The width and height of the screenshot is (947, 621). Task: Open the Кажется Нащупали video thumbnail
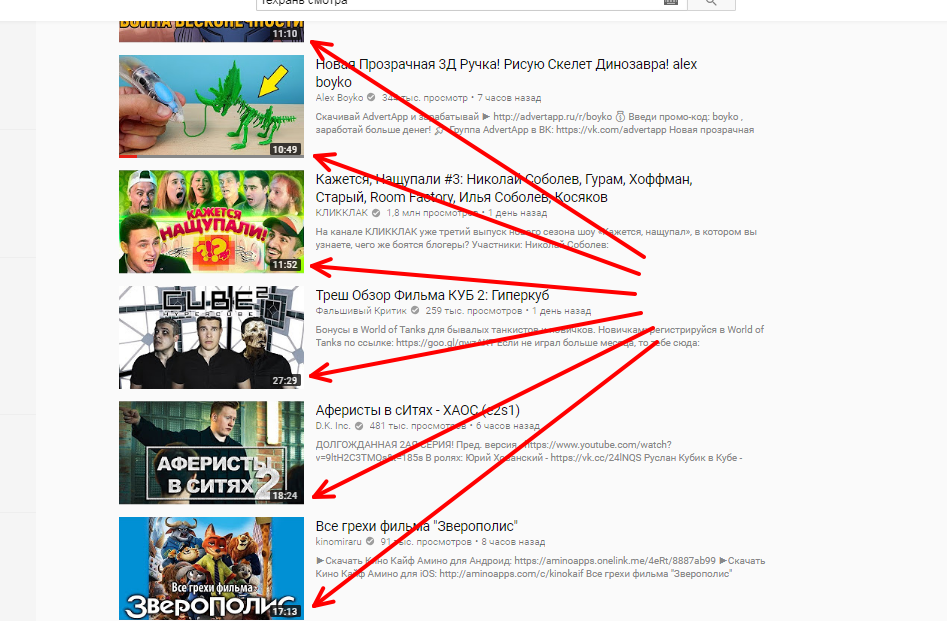pyautogui.click(x=211, y=222)
